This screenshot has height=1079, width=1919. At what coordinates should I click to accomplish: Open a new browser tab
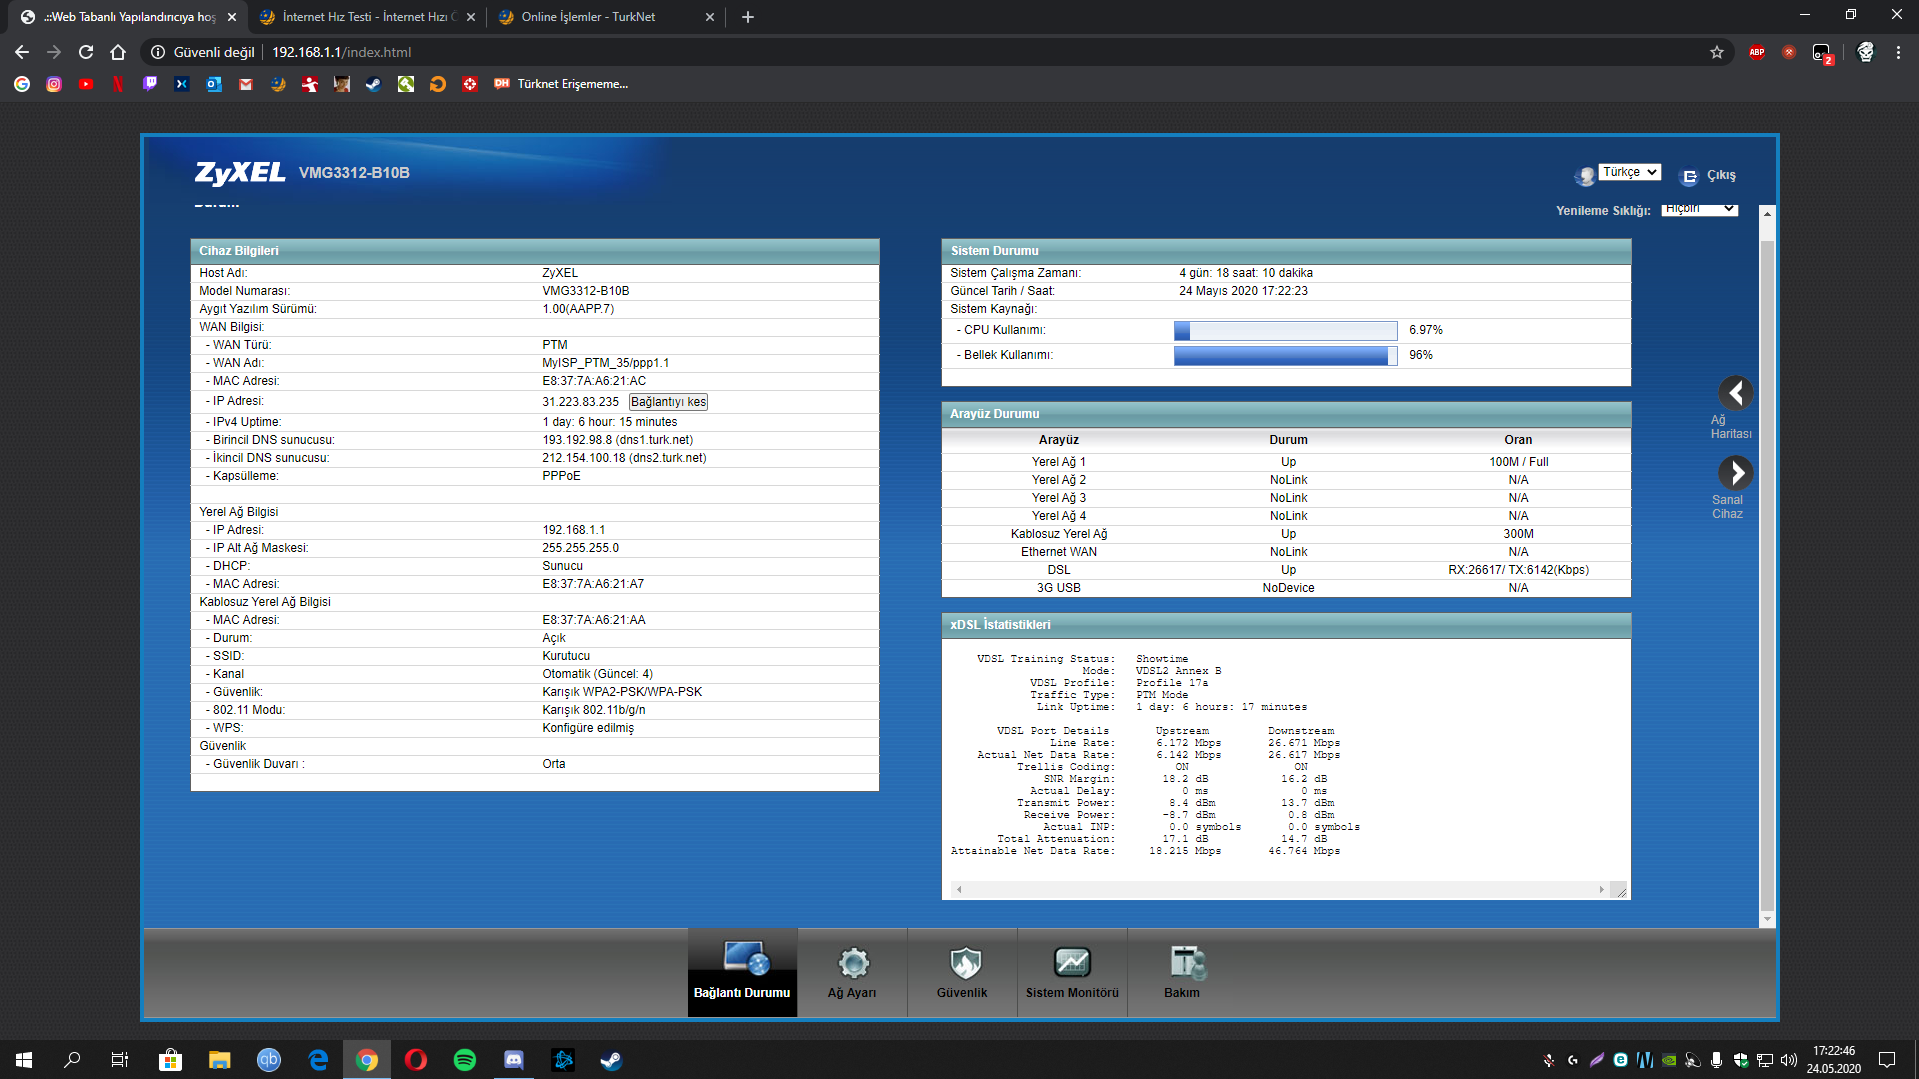748,17
